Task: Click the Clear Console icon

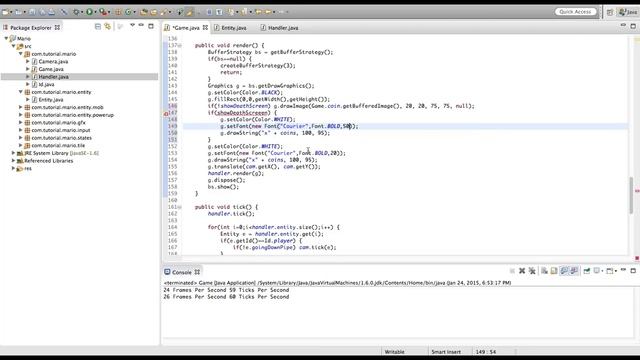Action: click(x=544, y=271)
